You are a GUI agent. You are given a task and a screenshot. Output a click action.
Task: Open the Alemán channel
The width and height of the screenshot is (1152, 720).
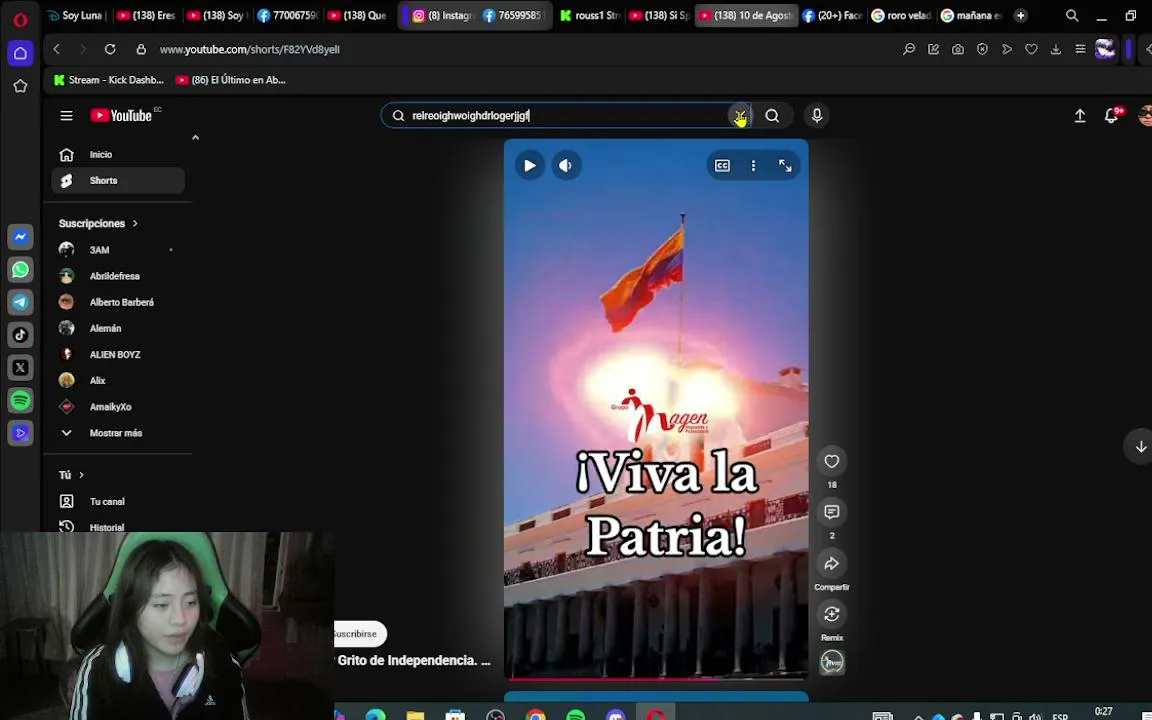coord(118,328)
